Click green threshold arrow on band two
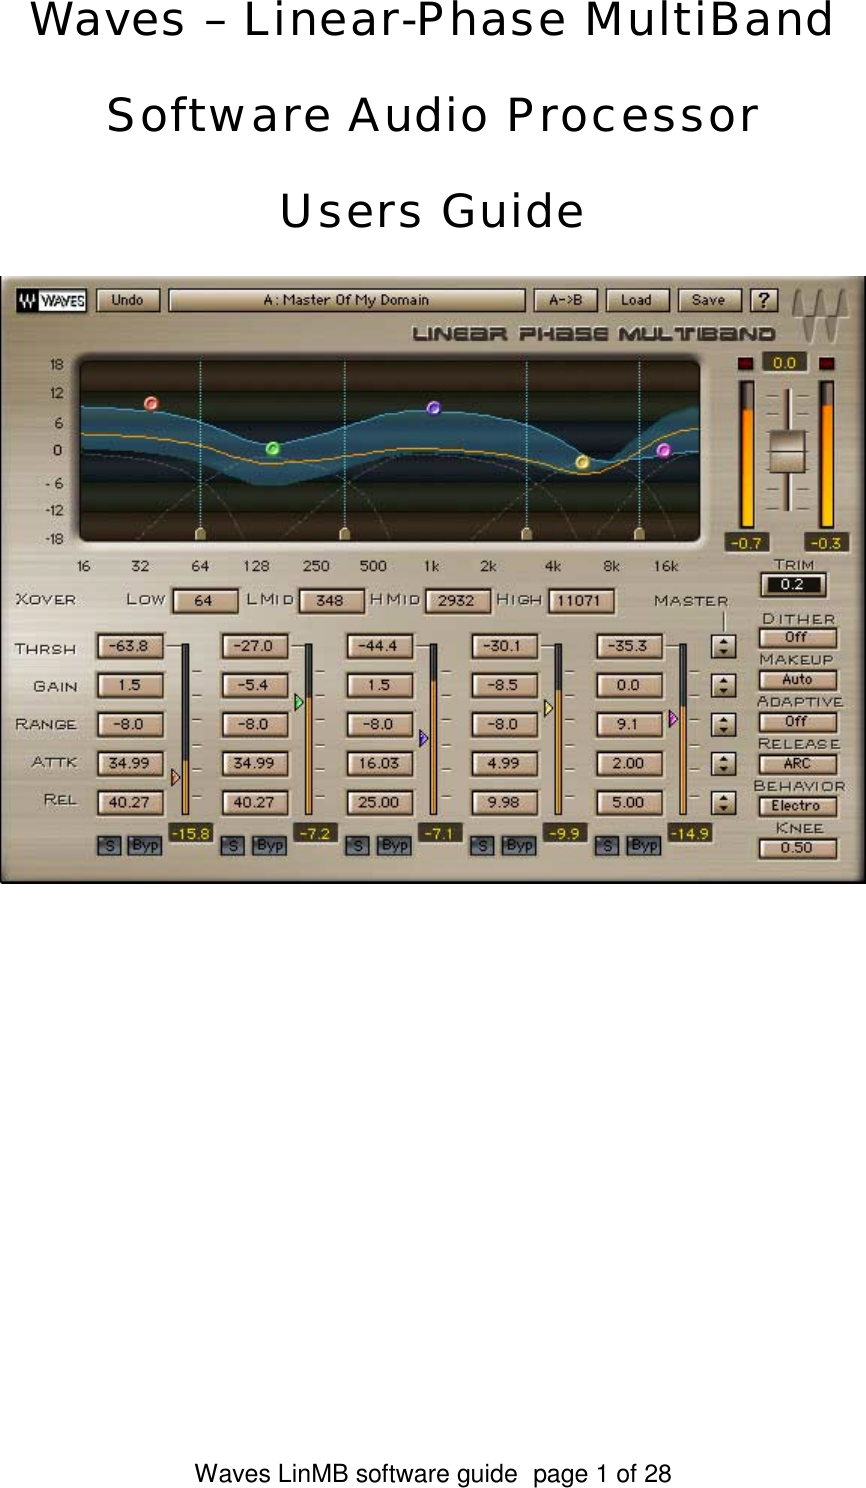The height and width of the screenshot is (1488, 866). [299, 703]
